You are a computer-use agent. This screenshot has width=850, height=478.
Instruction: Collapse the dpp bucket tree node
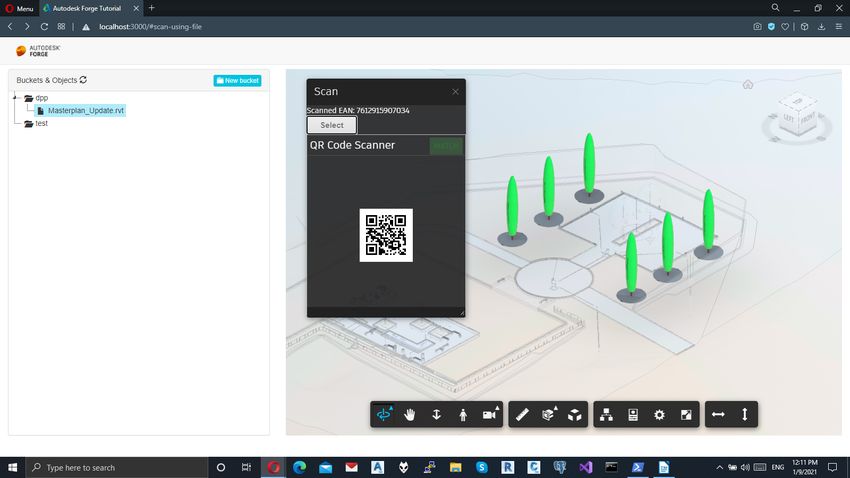(x=16, y=98)
